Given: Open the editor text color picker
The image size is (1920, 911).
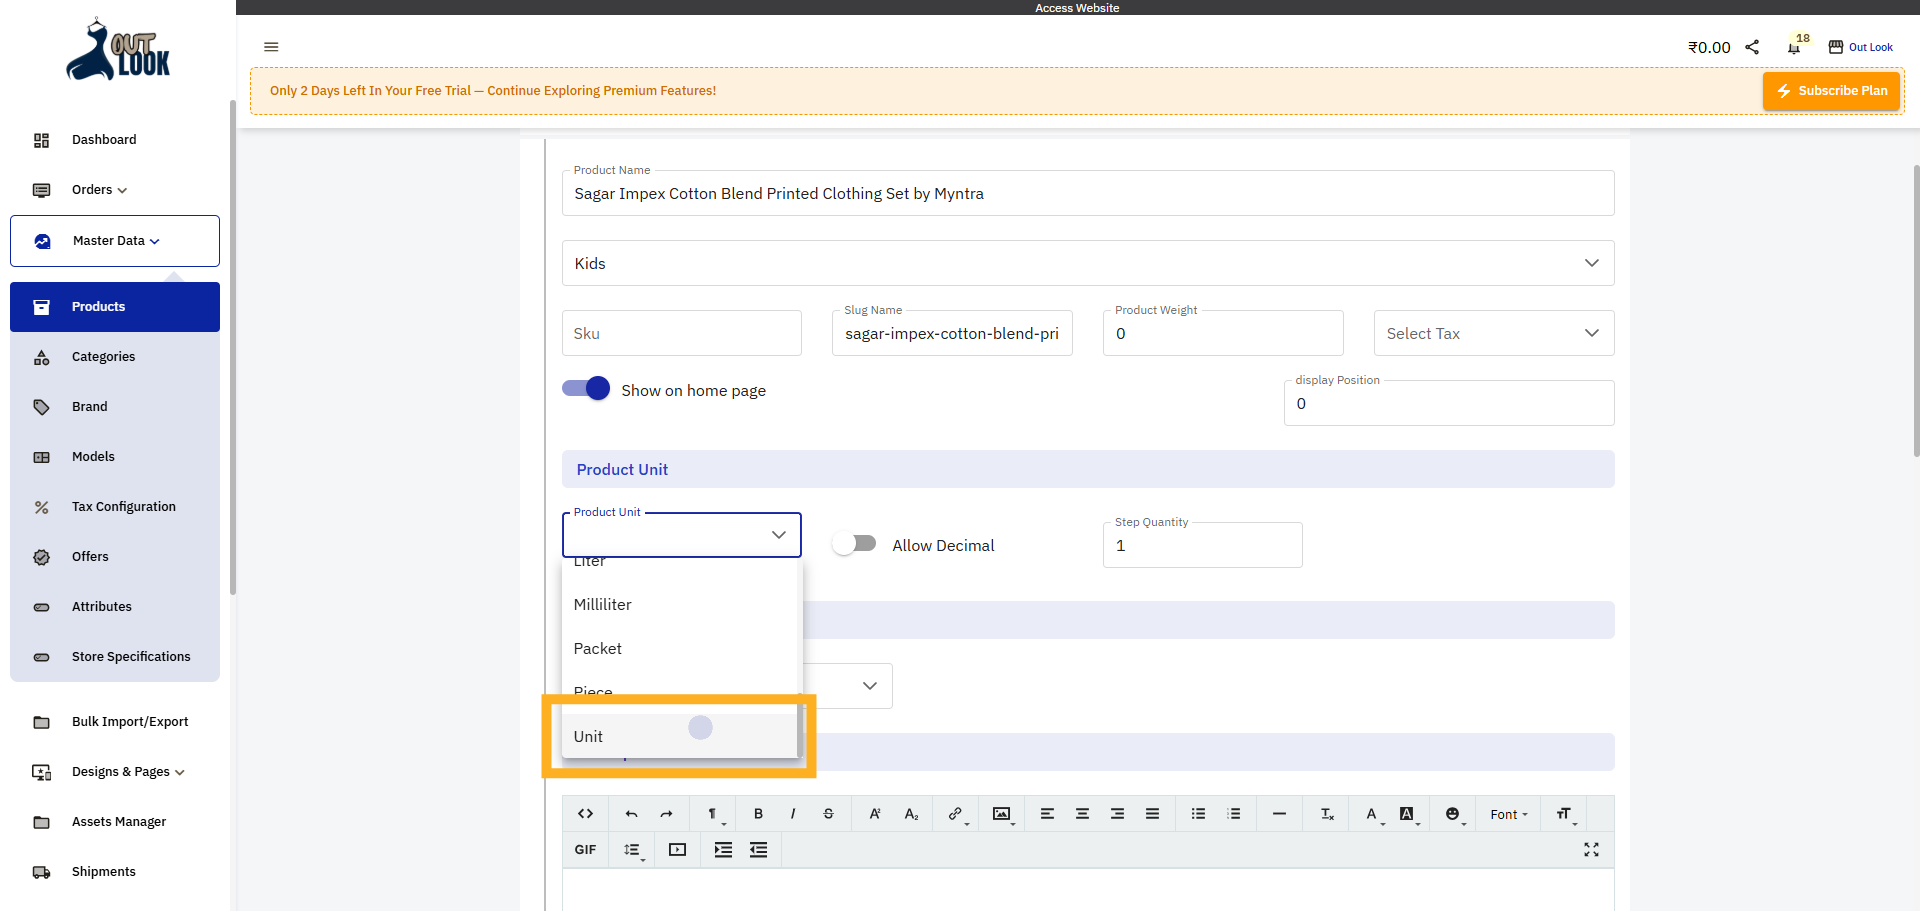Looking at the screenshot, I should pyautogui.click(x=1372, y=814).
